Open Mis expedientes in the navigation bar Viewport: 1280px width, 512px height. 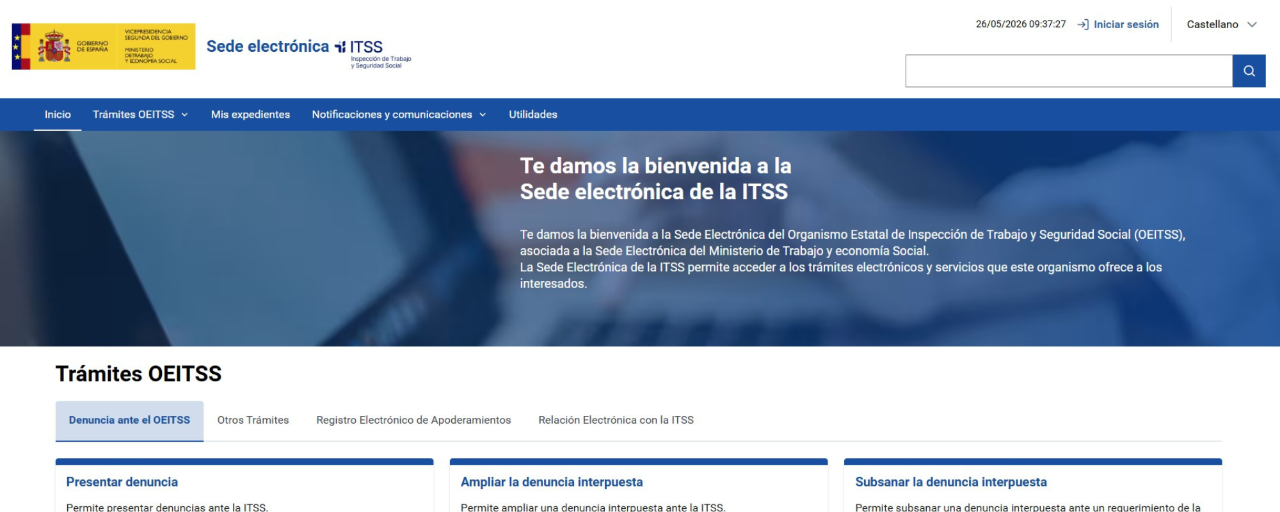click(250, 114)
